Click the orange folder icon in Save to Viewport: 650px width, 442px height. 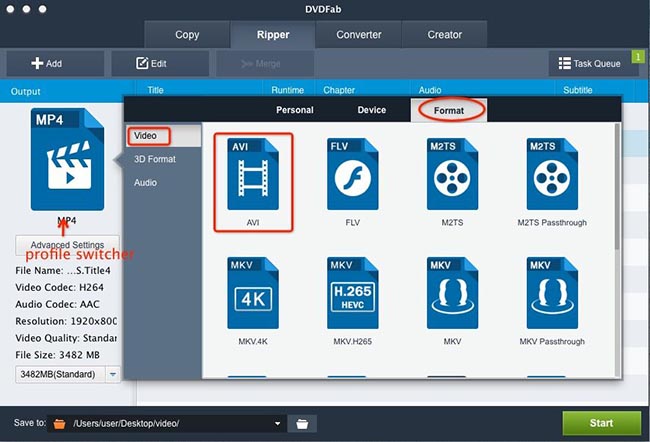[x=60, y=424]
